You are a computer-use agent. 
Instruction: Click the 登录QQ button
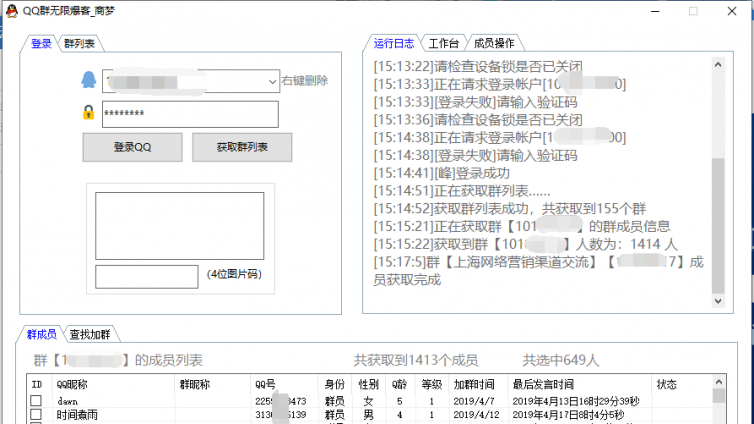[x=132, y=147]
